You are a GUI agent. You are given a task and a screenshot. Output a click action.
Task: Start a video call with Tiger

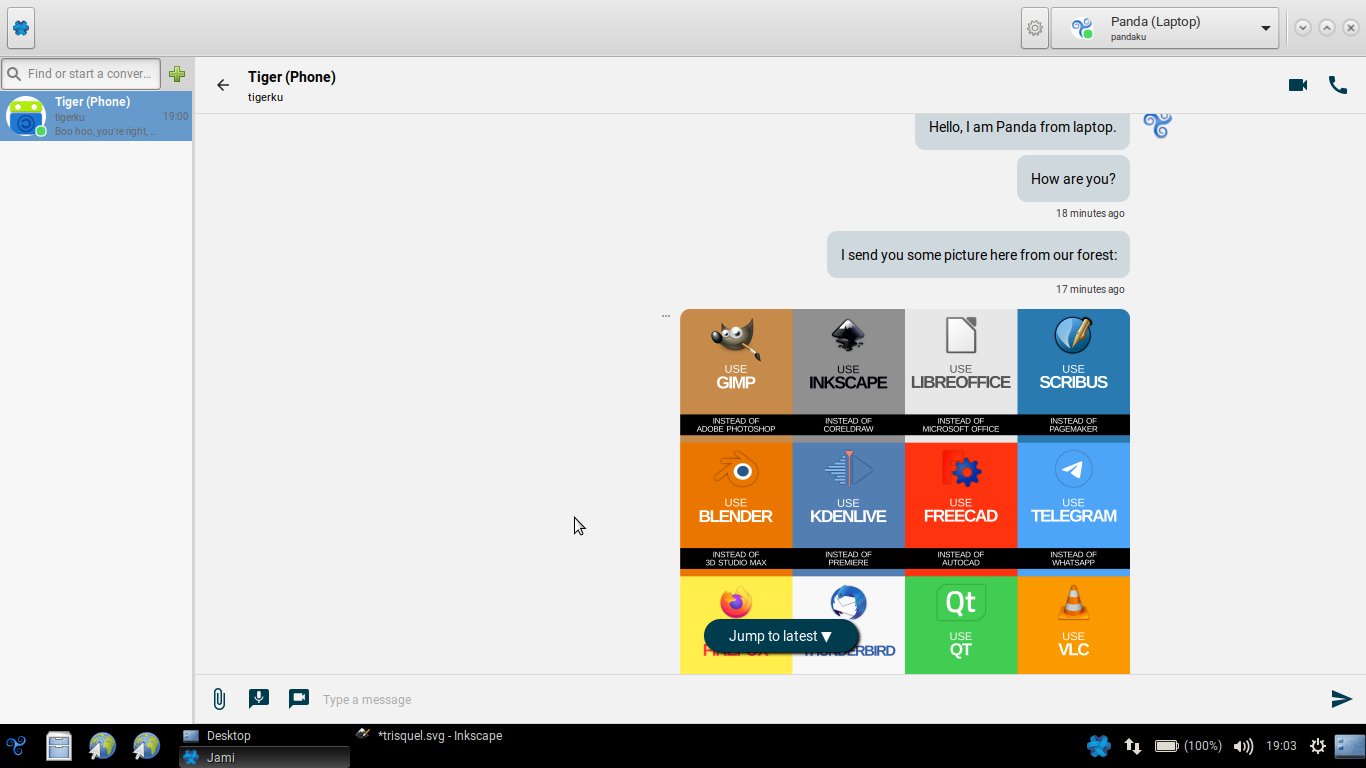[1298, 85]
